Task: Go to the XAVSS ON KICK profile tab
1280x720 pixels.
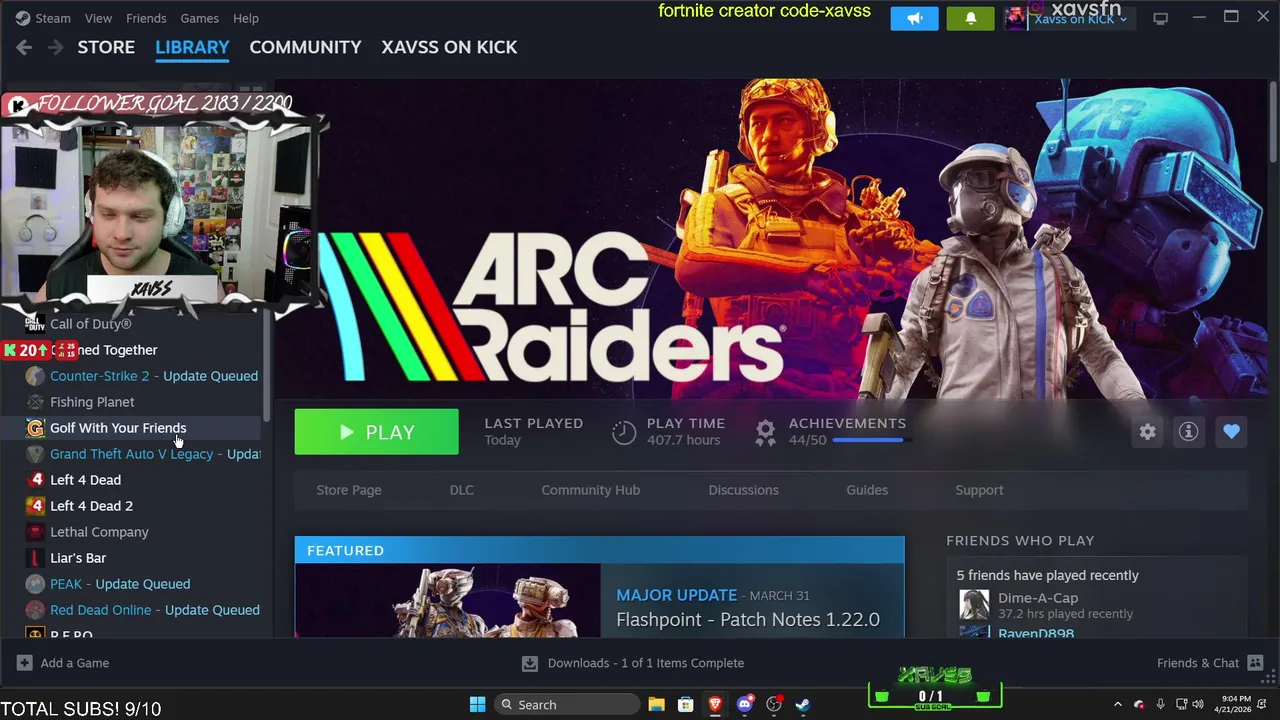Action: (x=449, y=47)
